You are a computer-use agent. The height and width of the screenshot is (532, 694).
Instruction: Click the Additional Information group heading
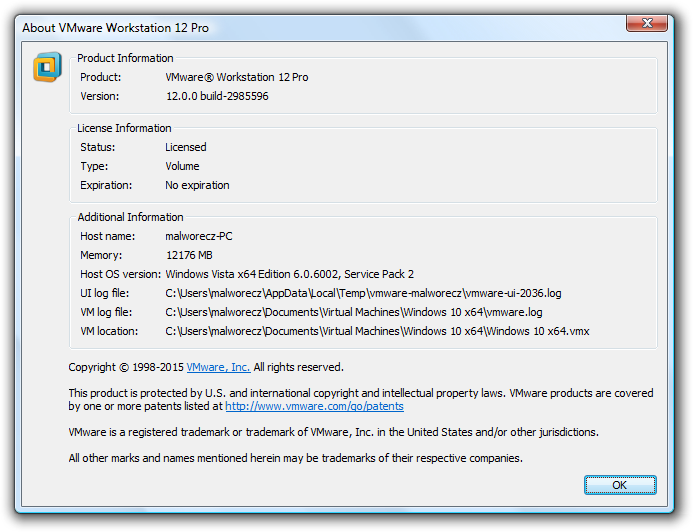coord(130,217)
